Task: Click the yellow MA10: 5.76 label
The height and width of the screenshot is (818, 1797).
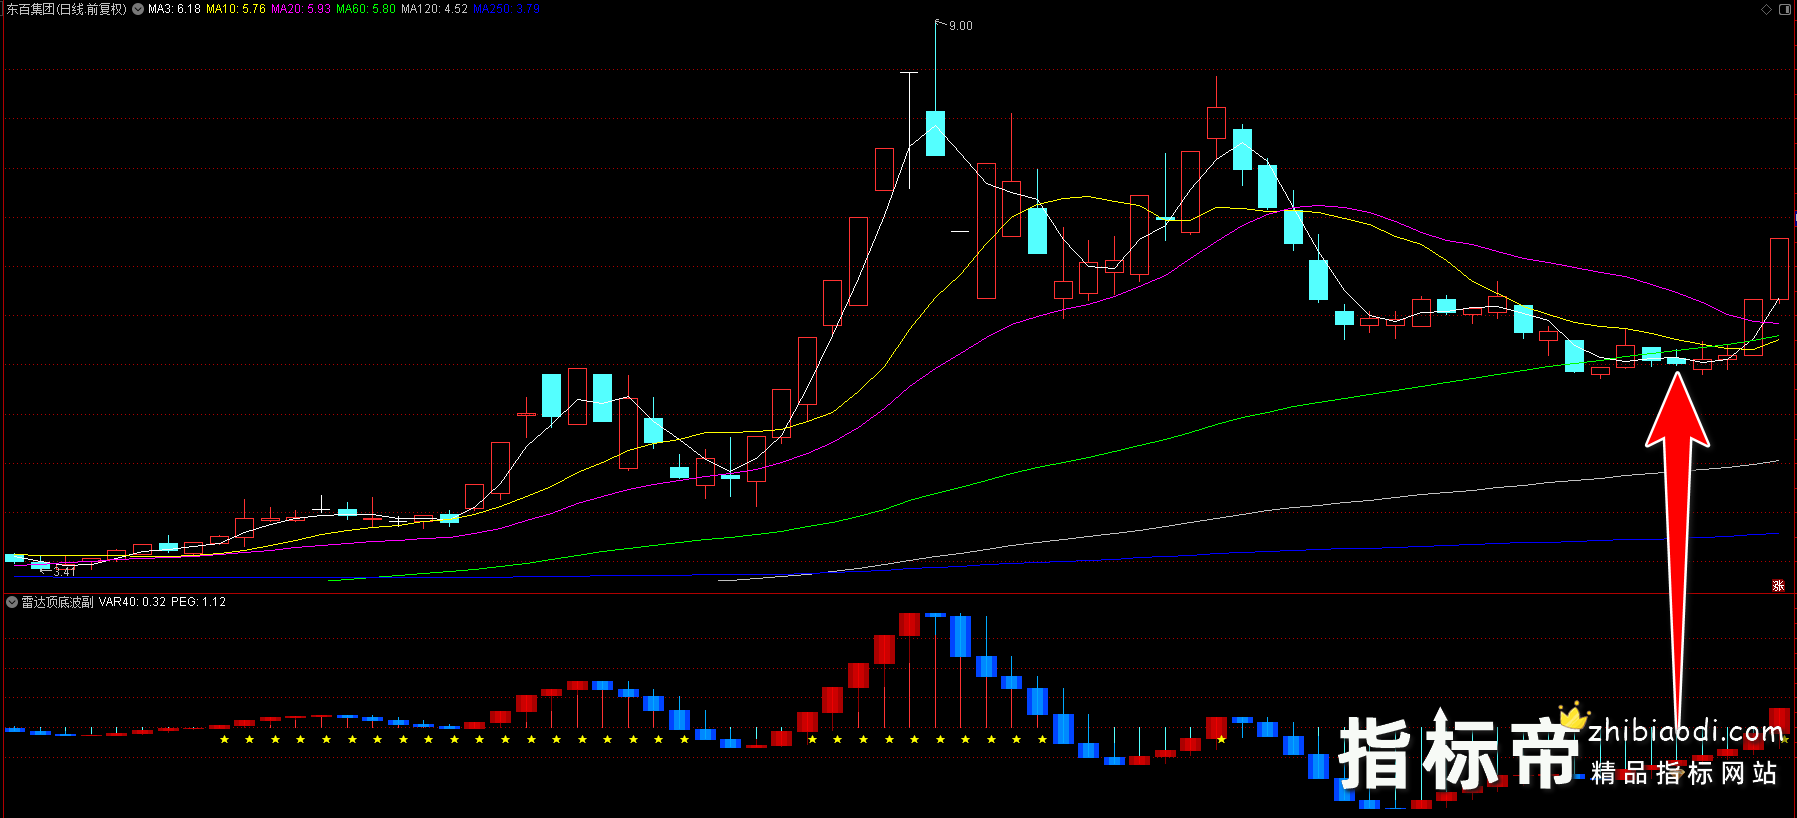Action: tap(236, 9)
